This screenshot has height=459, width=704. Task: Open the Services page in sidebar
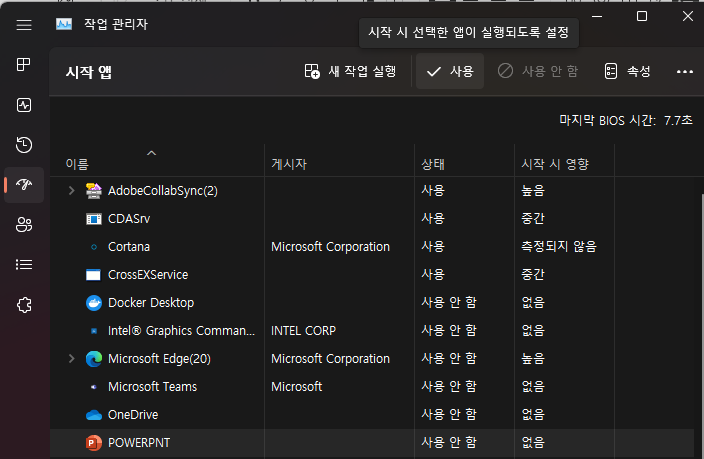24,305
